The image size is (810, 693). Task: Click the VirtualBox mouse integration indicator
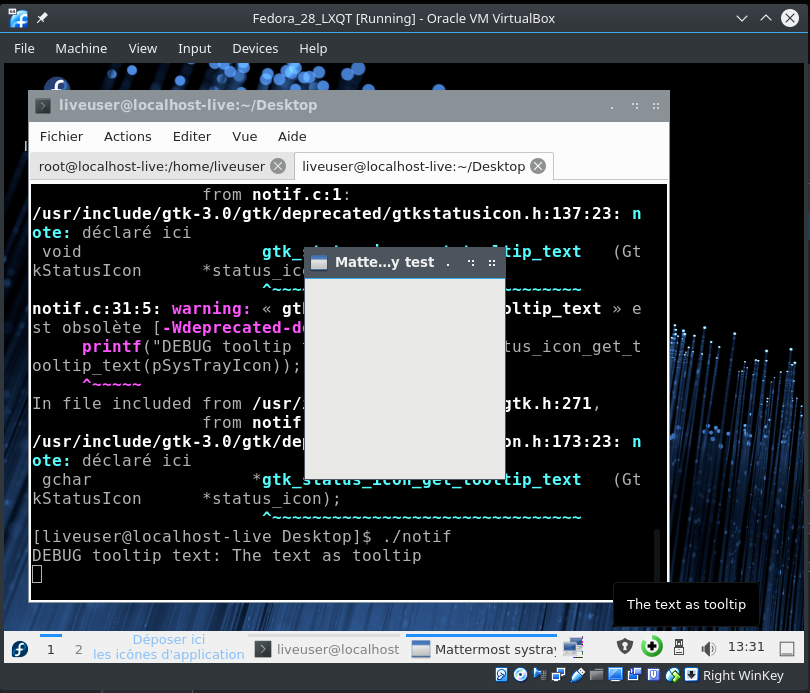pos(673,674)
